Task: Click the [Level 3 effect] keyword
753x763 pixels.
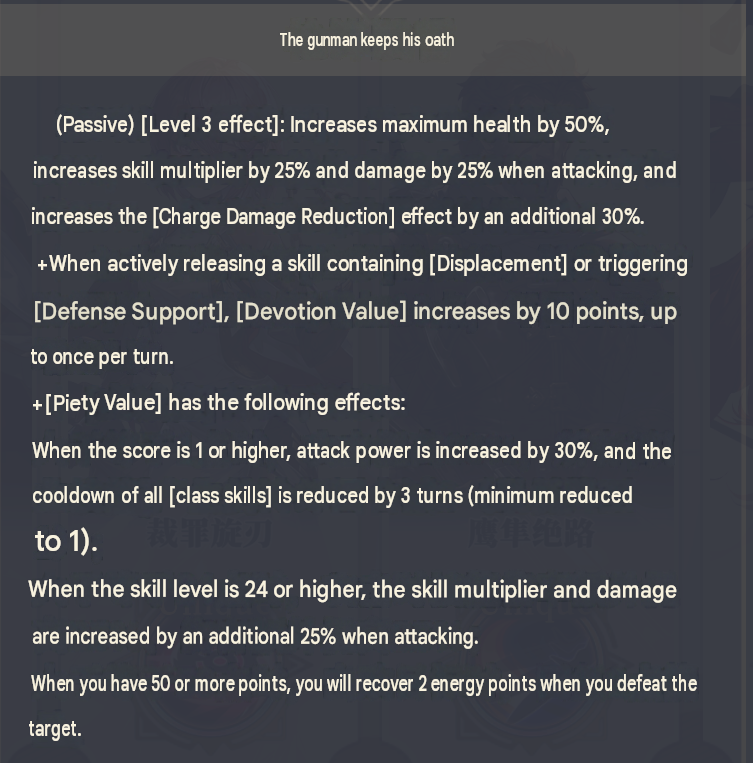Action: (x=209, y=125)
